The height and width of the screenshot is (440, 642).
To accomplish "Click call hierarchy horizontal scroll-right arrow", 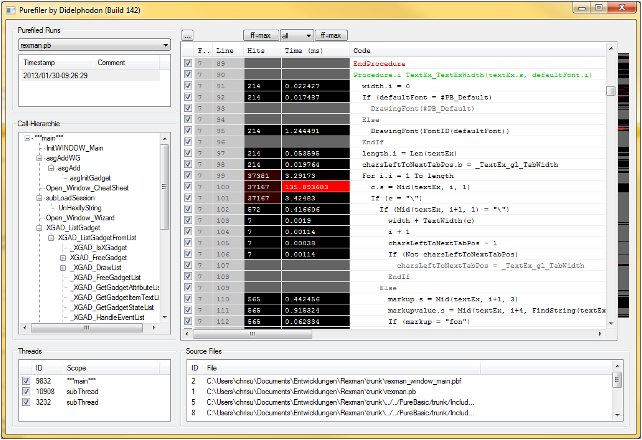I will (x=154, y=328).
